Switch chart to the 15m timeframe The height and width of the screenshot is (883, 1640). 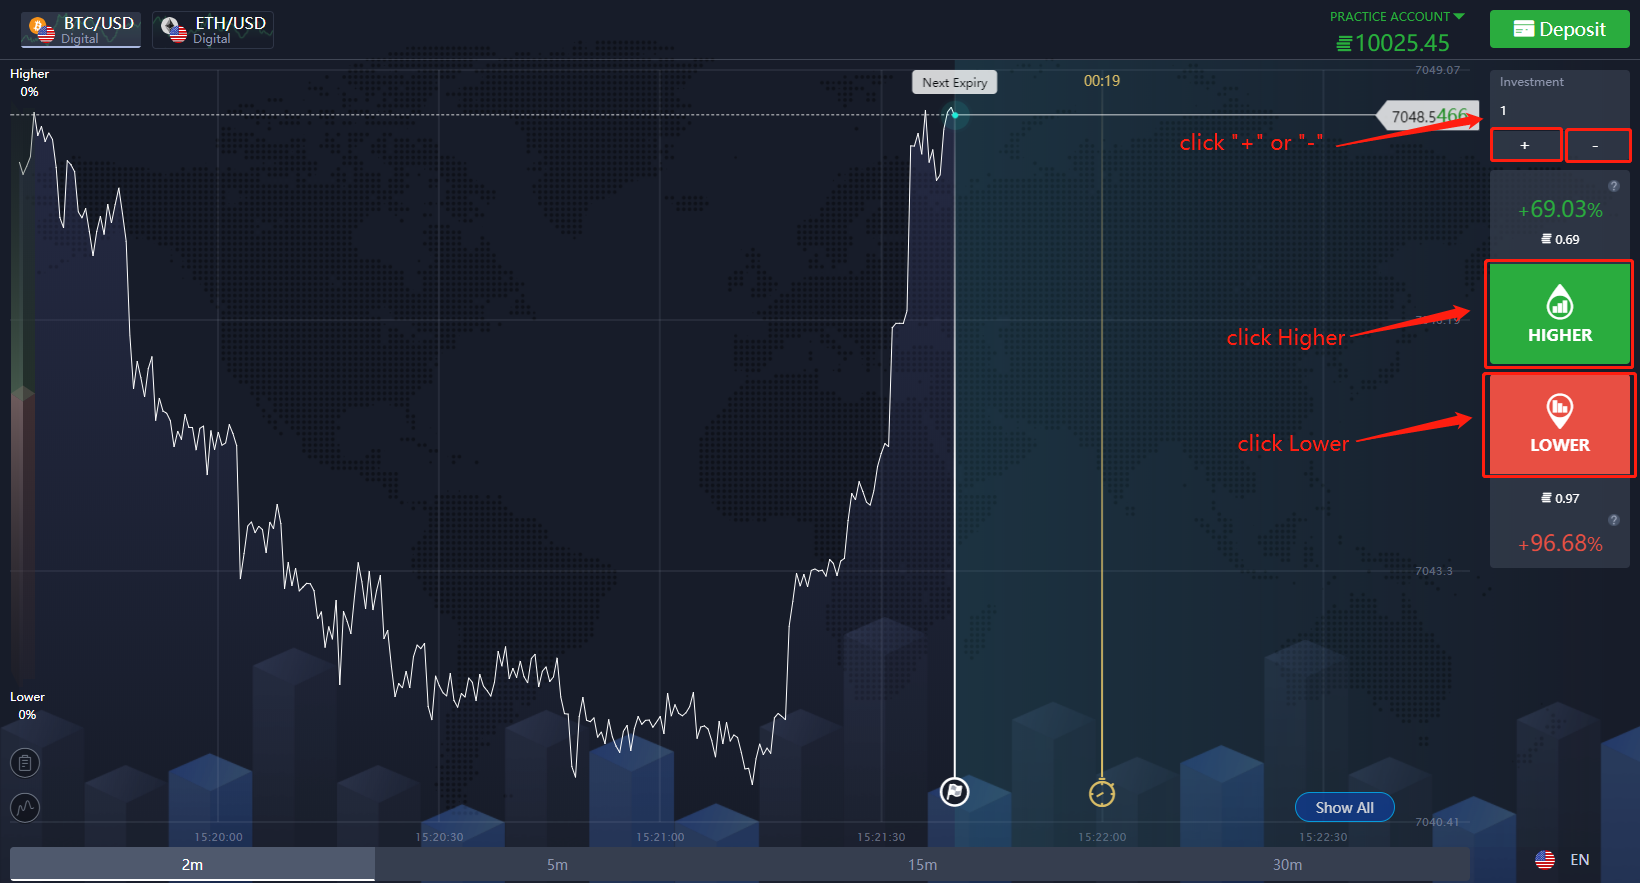[x=922, y=865]
